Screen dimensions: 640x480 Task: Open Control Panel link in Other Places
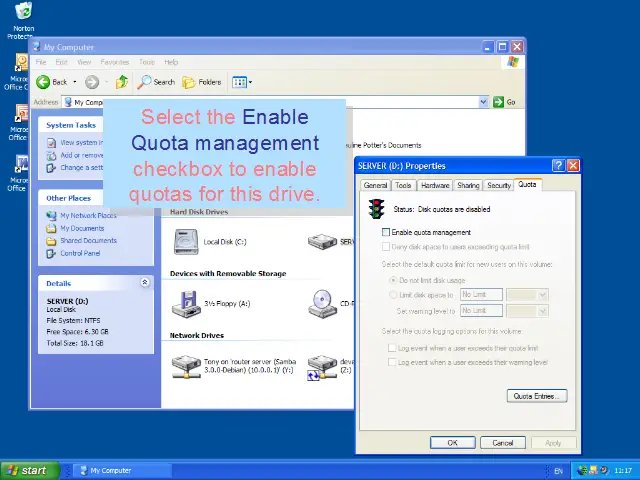80,253
